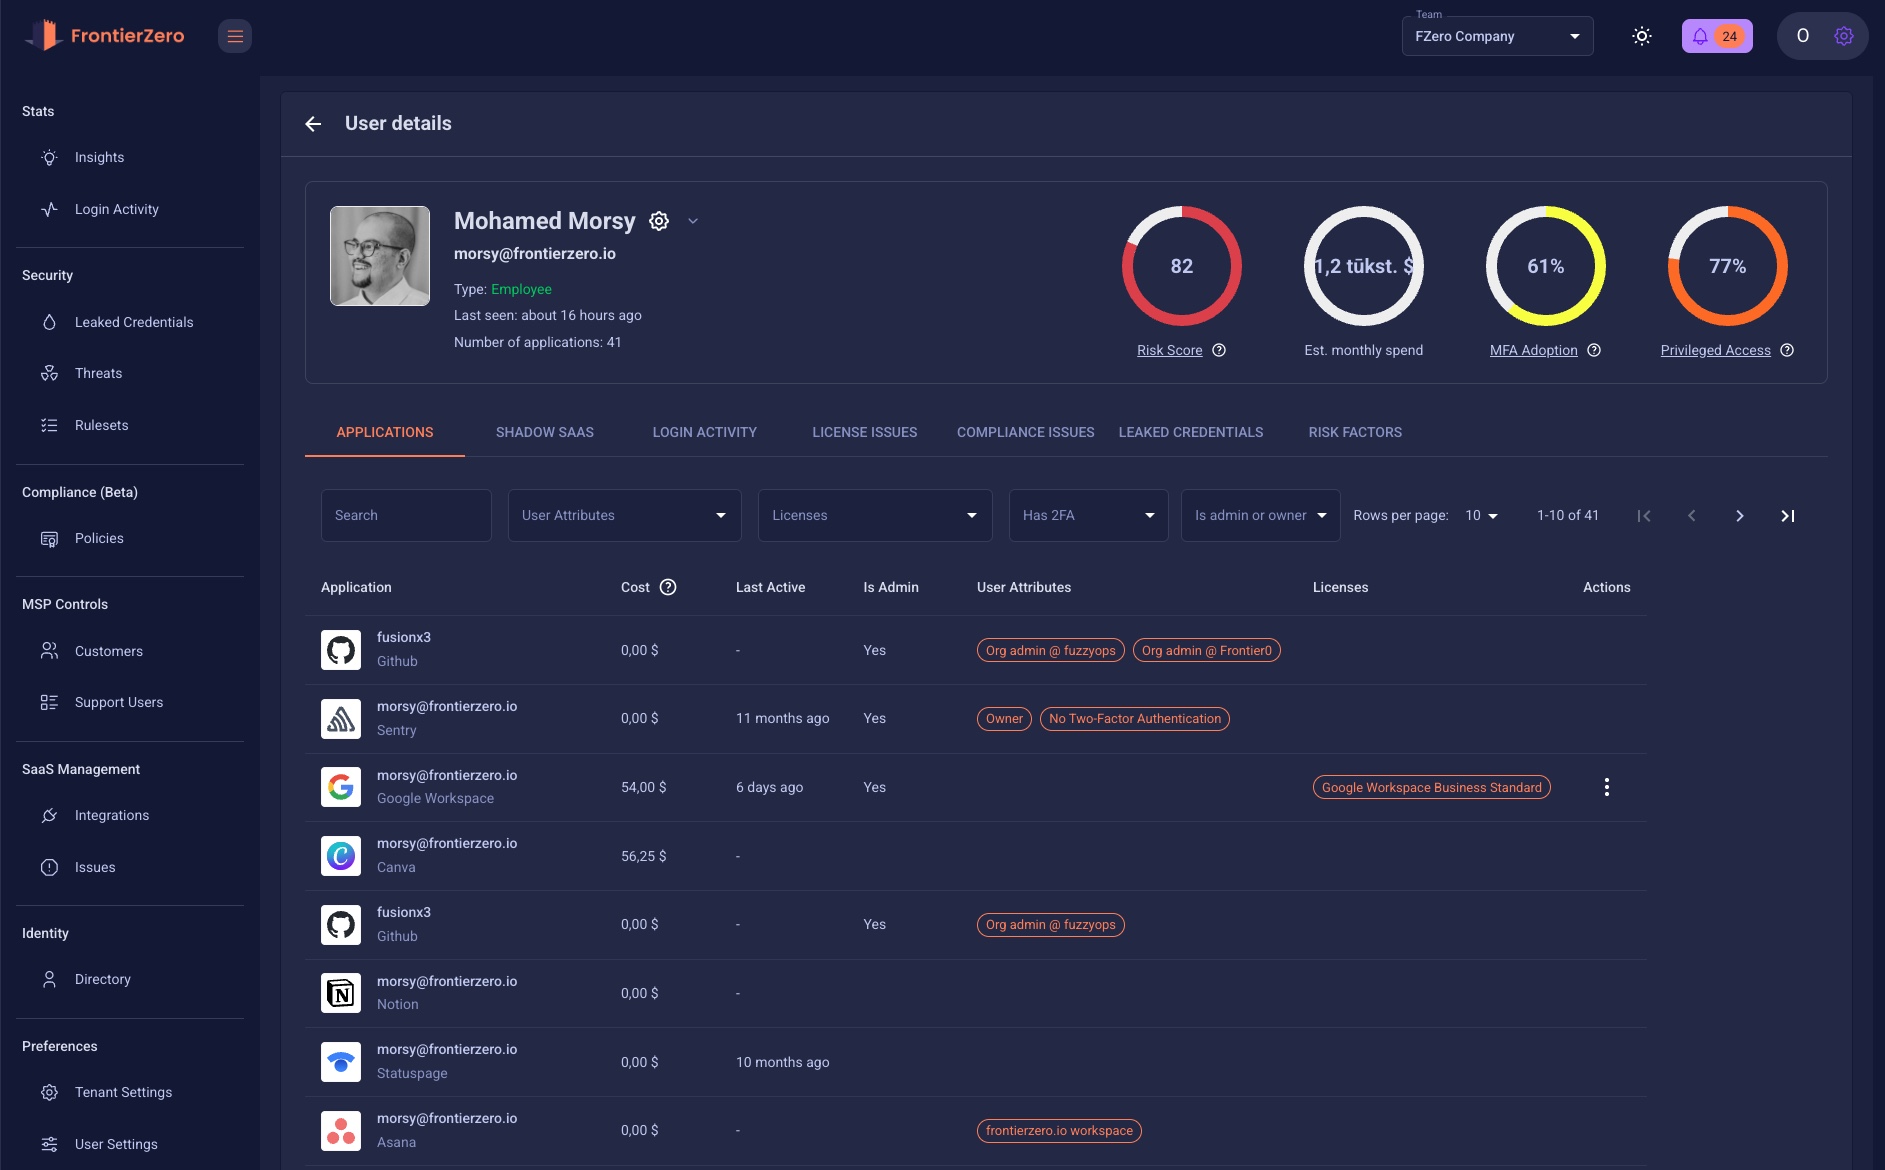The height and width of the screenshot is (1170, 1885).
Task: Click the back arrow beside User details
Action: coord(313,124)
